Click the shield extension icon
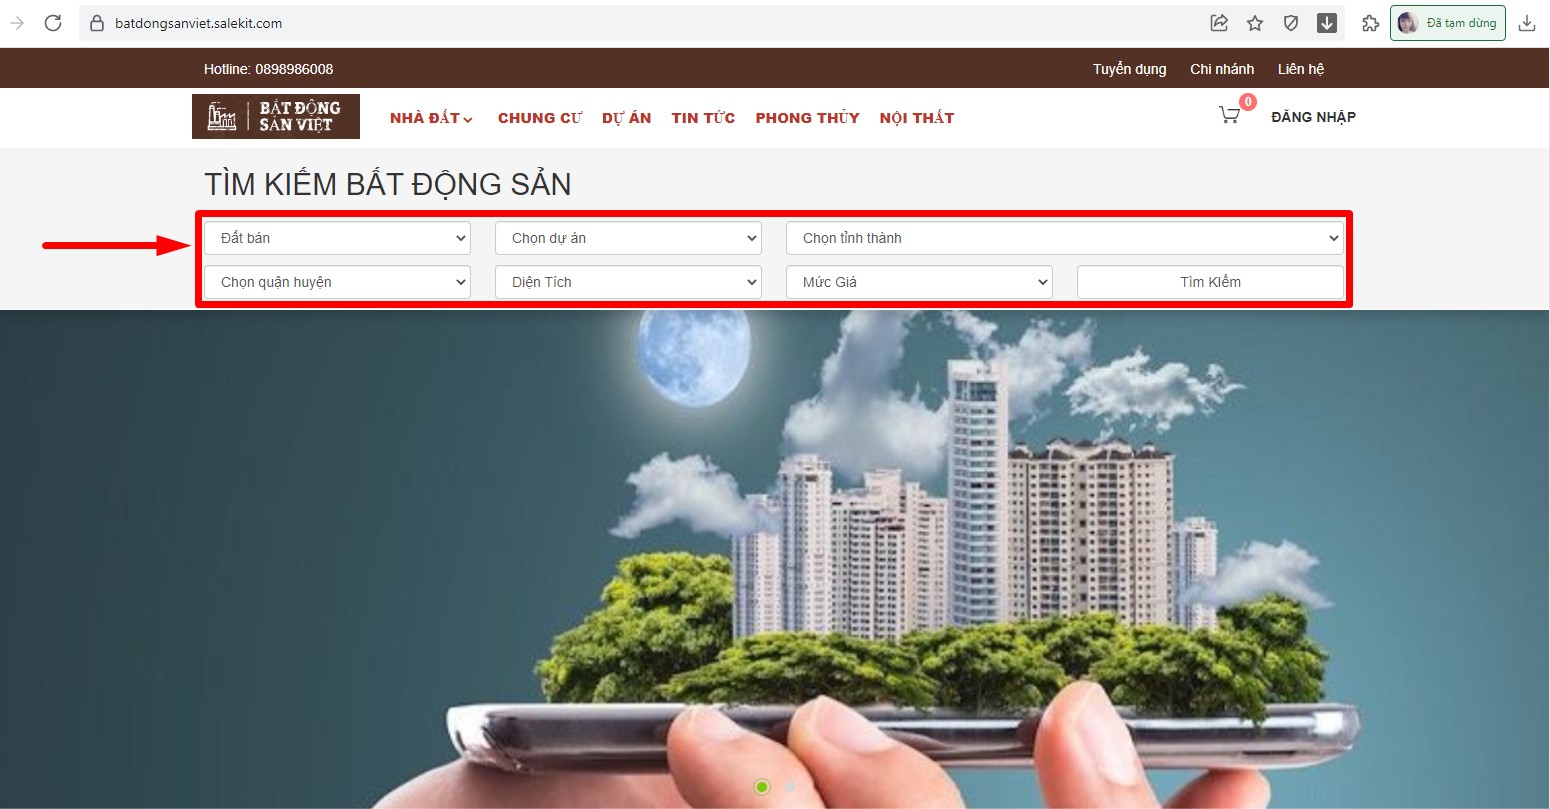1550x809 pixels. (1291, 23)
